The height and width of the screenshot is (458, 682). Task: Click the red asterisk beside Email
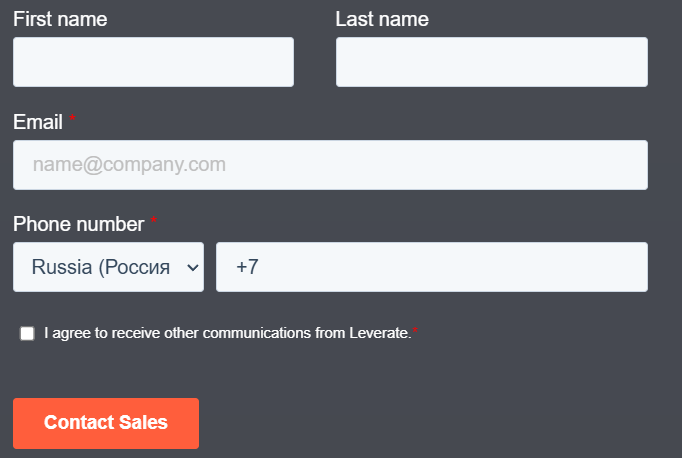pos(72,120)
